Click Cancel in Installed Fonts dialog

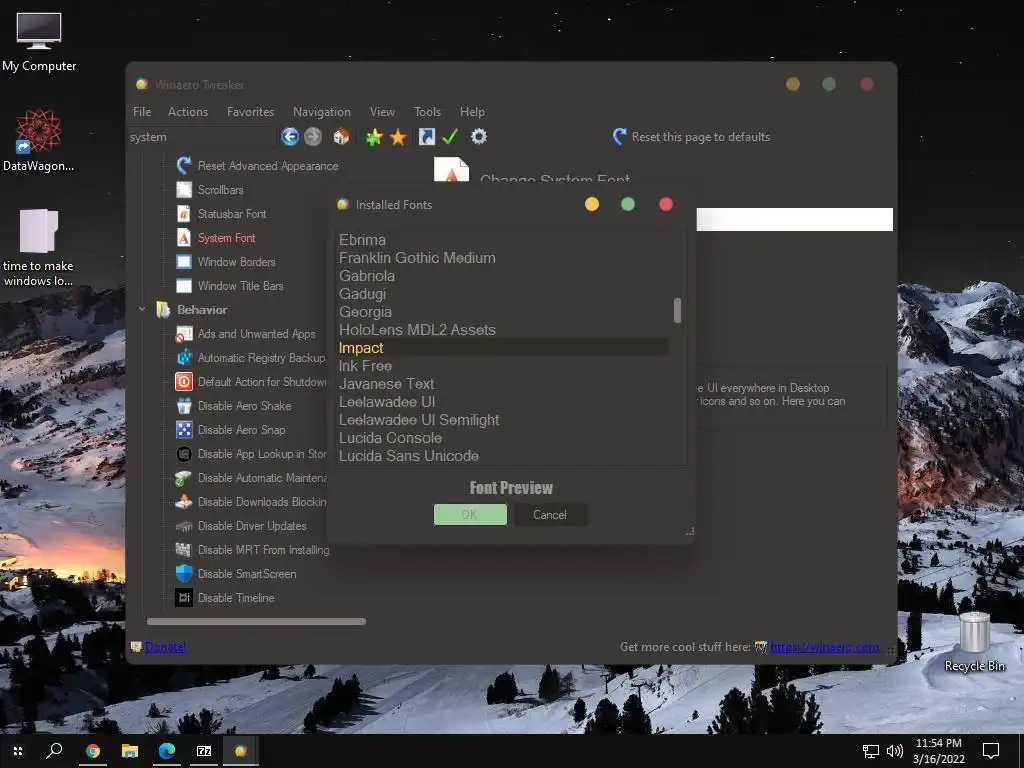click(x=550, y=515)
